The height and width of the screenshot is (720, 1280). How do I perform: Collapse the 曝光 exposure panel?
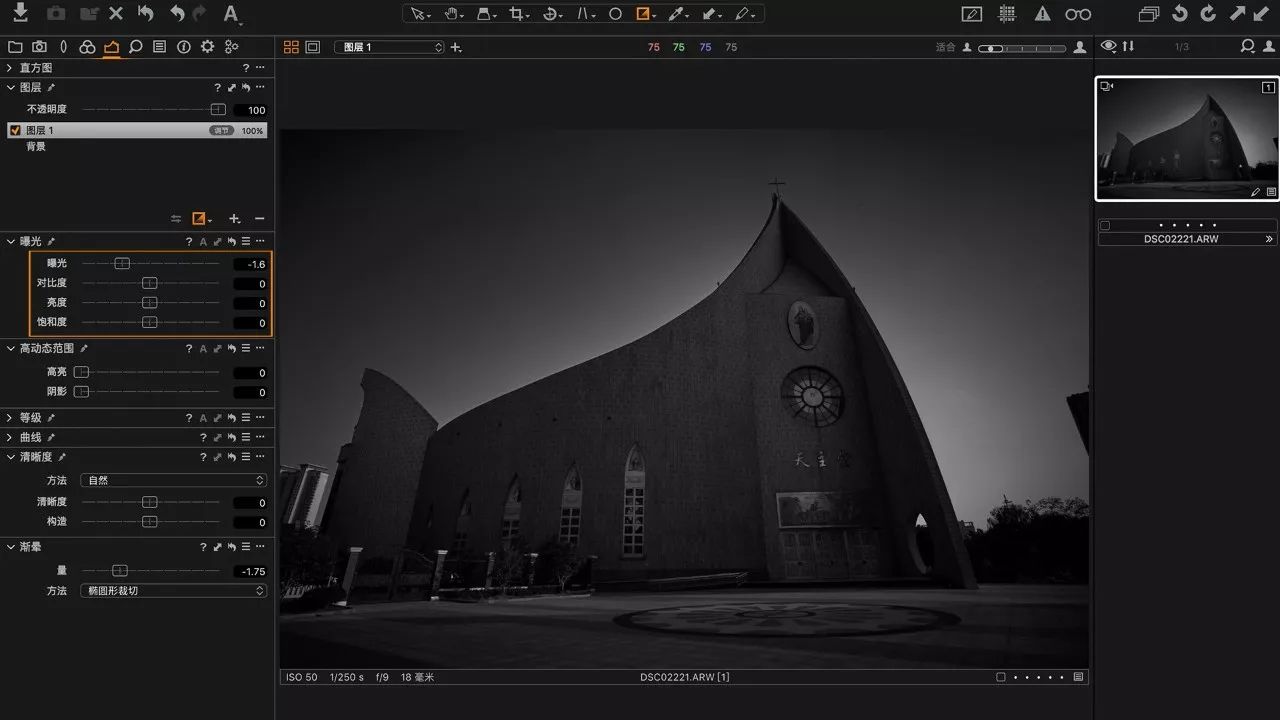click(x=9, y=241)
